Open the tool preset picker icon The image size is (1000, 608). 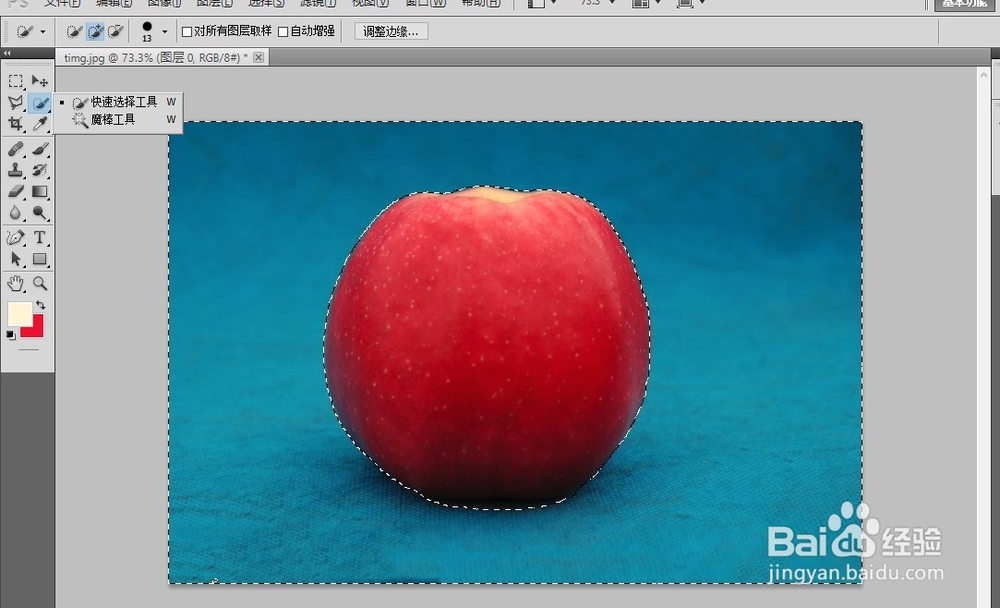coord(25,31)
